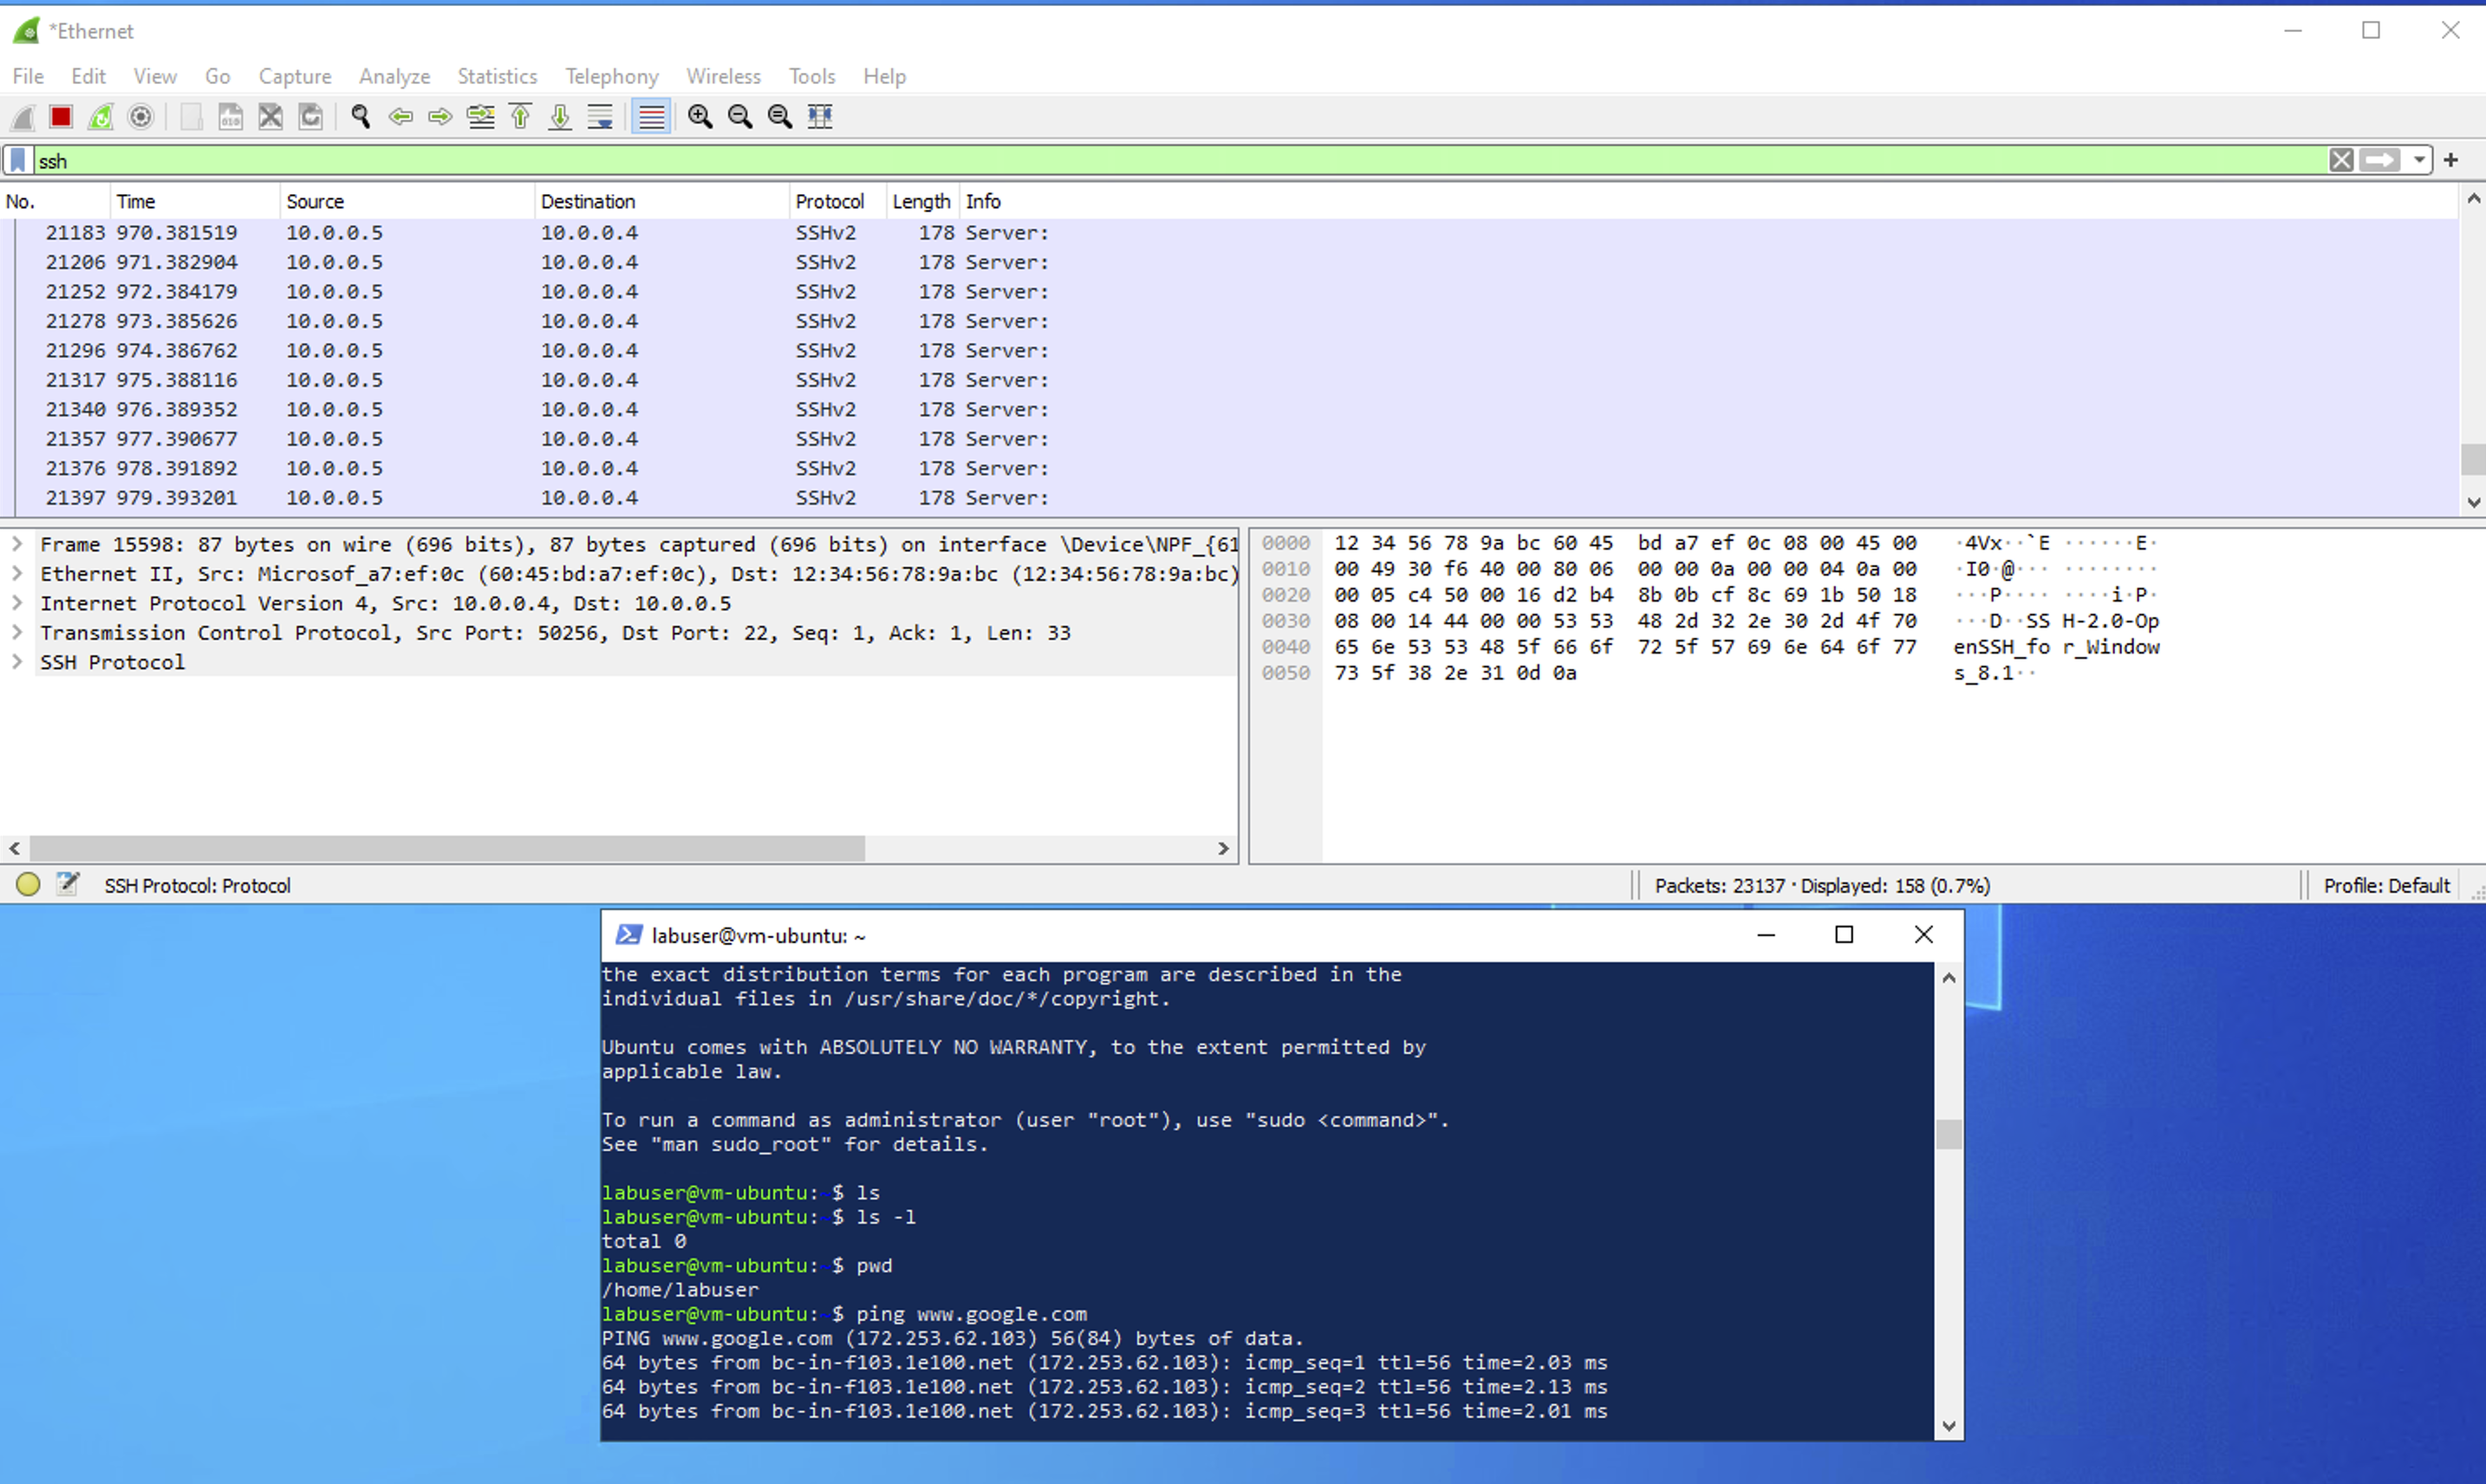
Task: Open the Analyze menu
Action: tap(394, 76)
